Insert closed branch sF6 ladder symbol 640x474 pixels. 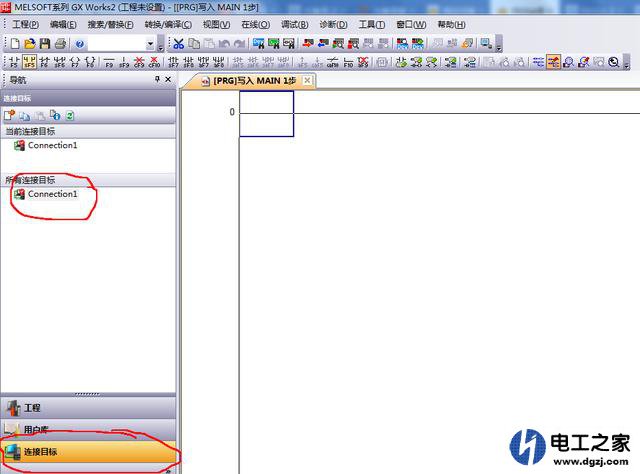click(x=60, y=62)
